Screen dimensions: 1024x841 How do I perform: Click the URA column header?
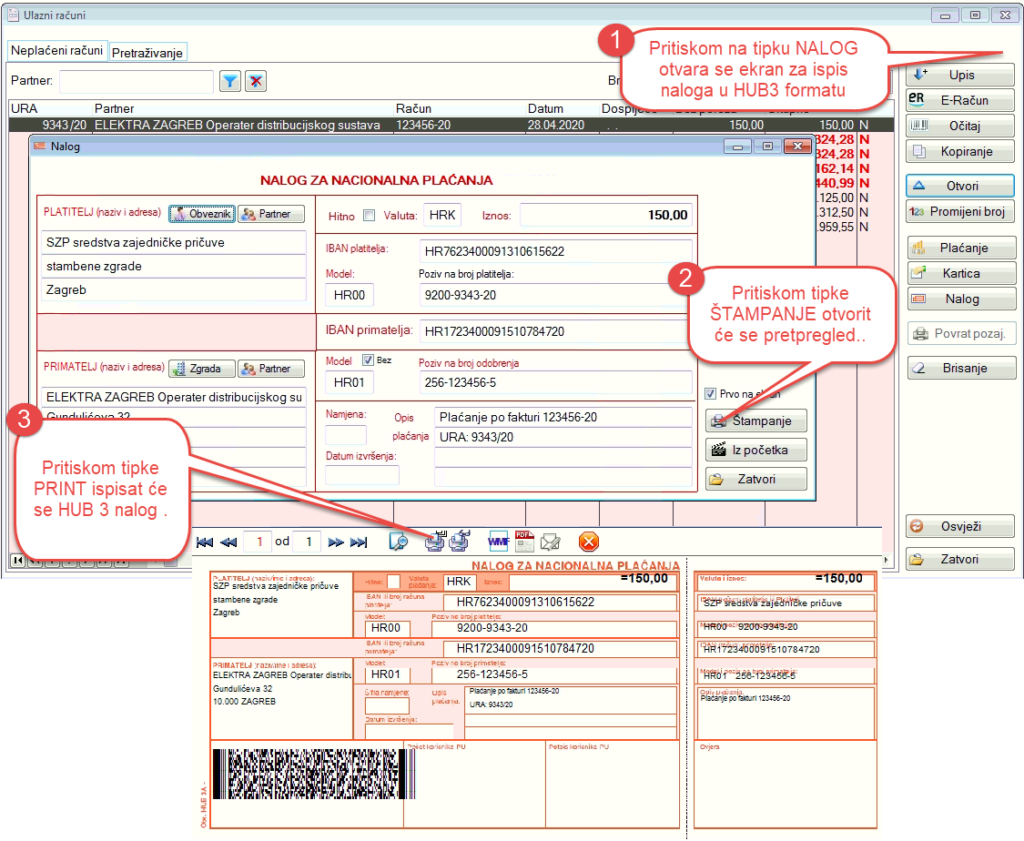point(24,108)
